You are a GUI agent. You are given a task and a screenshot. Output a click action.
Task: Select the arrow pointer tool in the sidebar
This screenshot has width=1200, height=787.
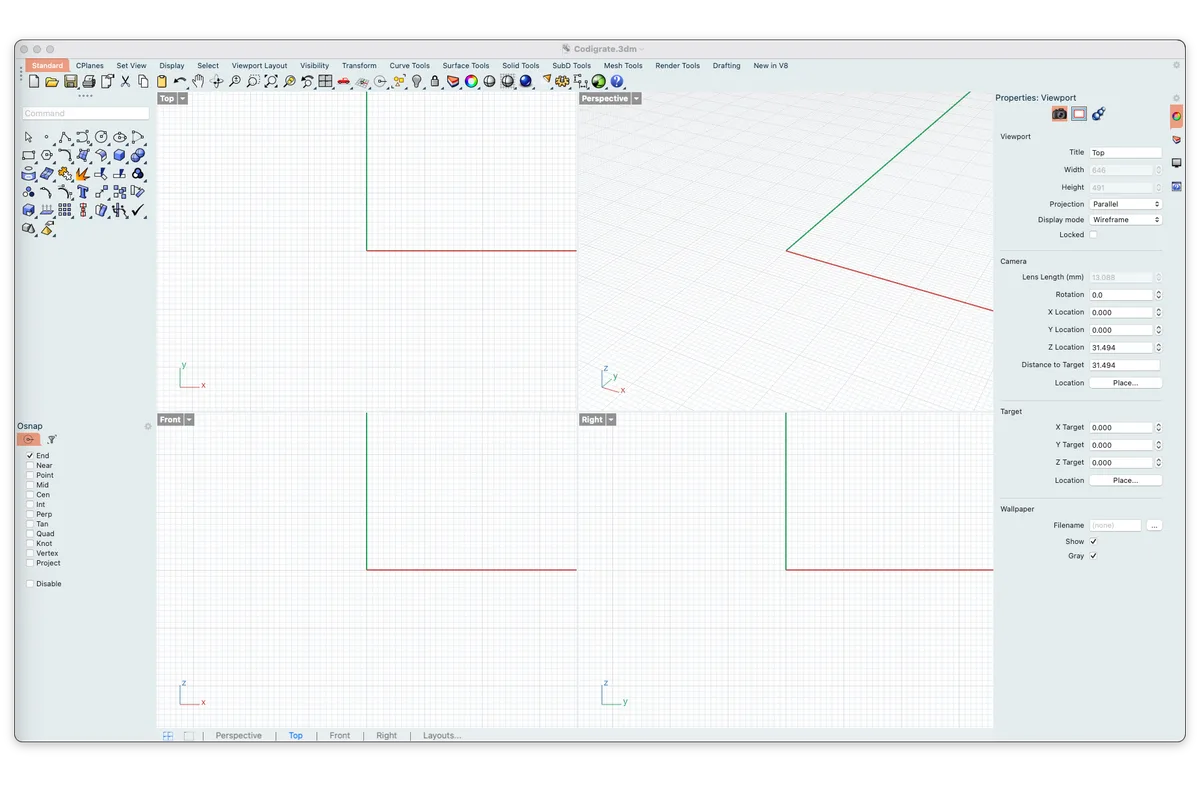pyautogui.click(x=28, y=137)
